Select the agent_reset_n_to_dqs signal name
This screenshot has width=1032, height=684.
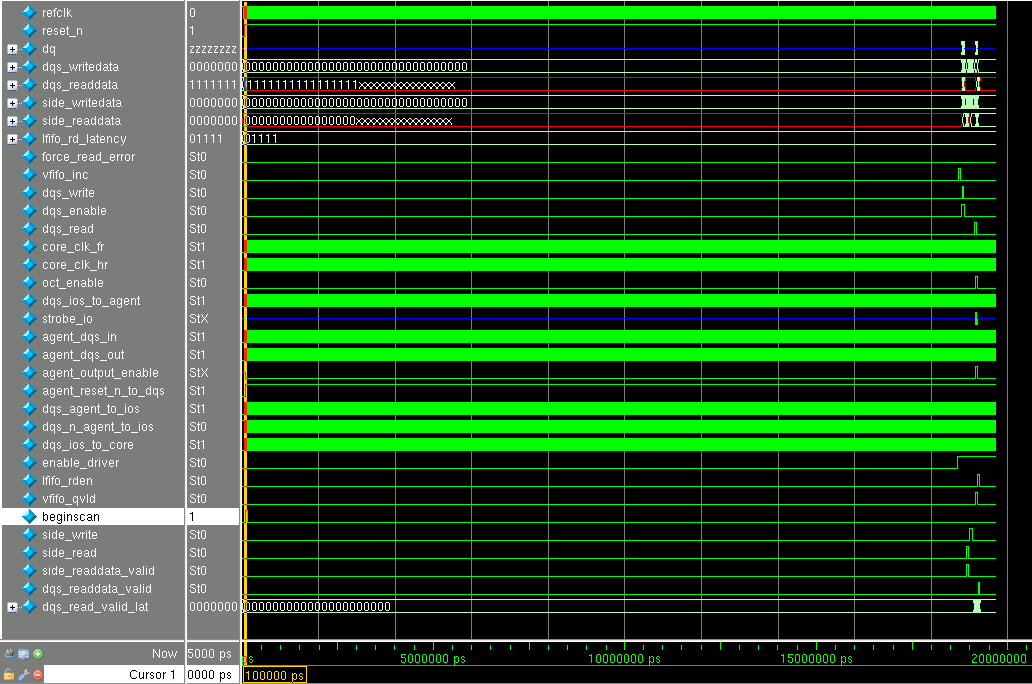click(103, 391)
